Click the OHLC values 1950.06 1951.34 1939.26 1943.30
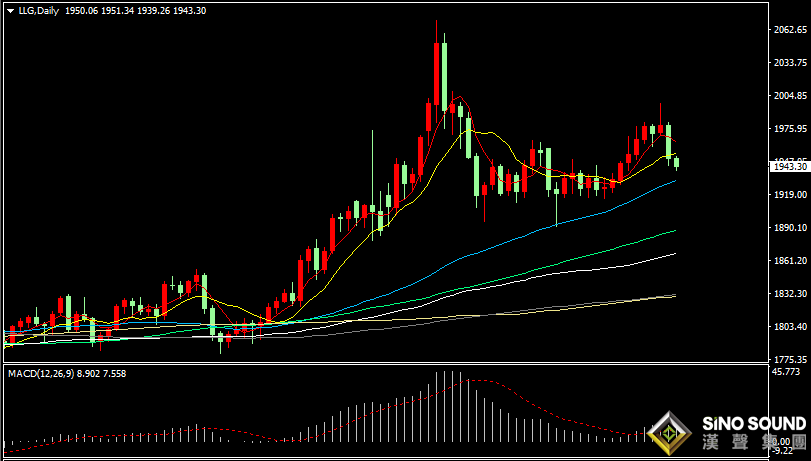The image size is (811, 461). [x=136, y=11]
